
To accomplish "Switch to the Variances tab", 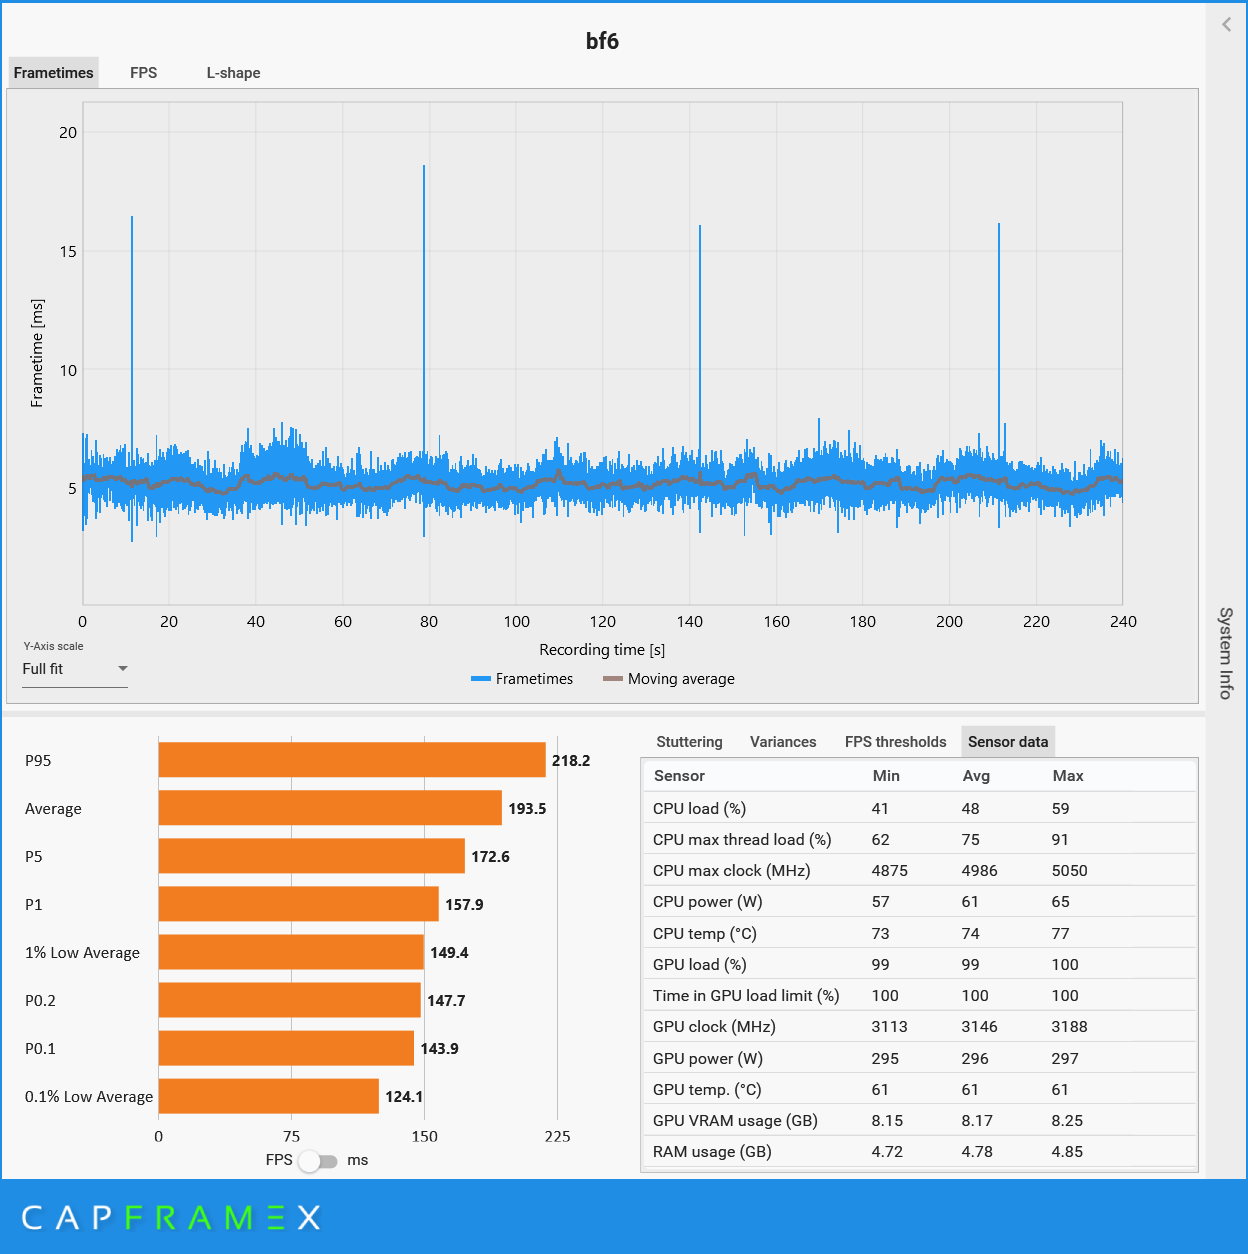I will click(783, 742).
